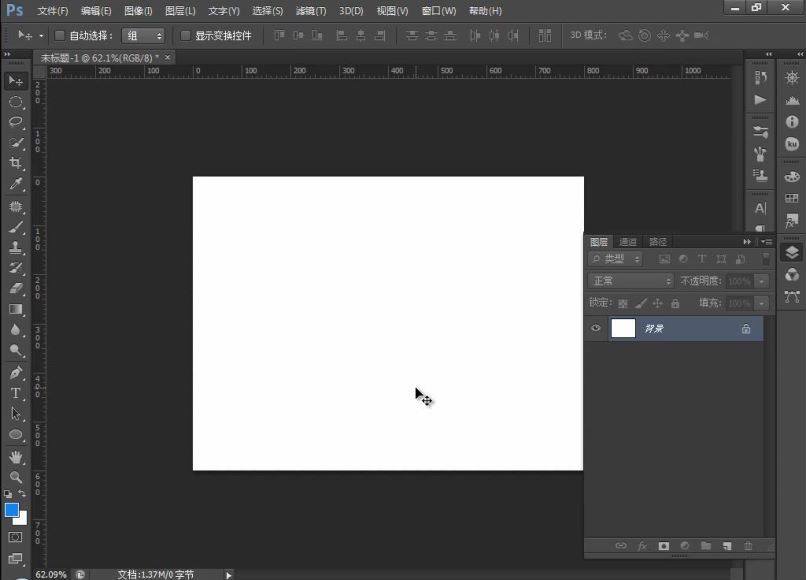The width and height of the screenshot is (806, 580).
Task: Close the 未标题-1 document tab
Action: coord(168,57)
